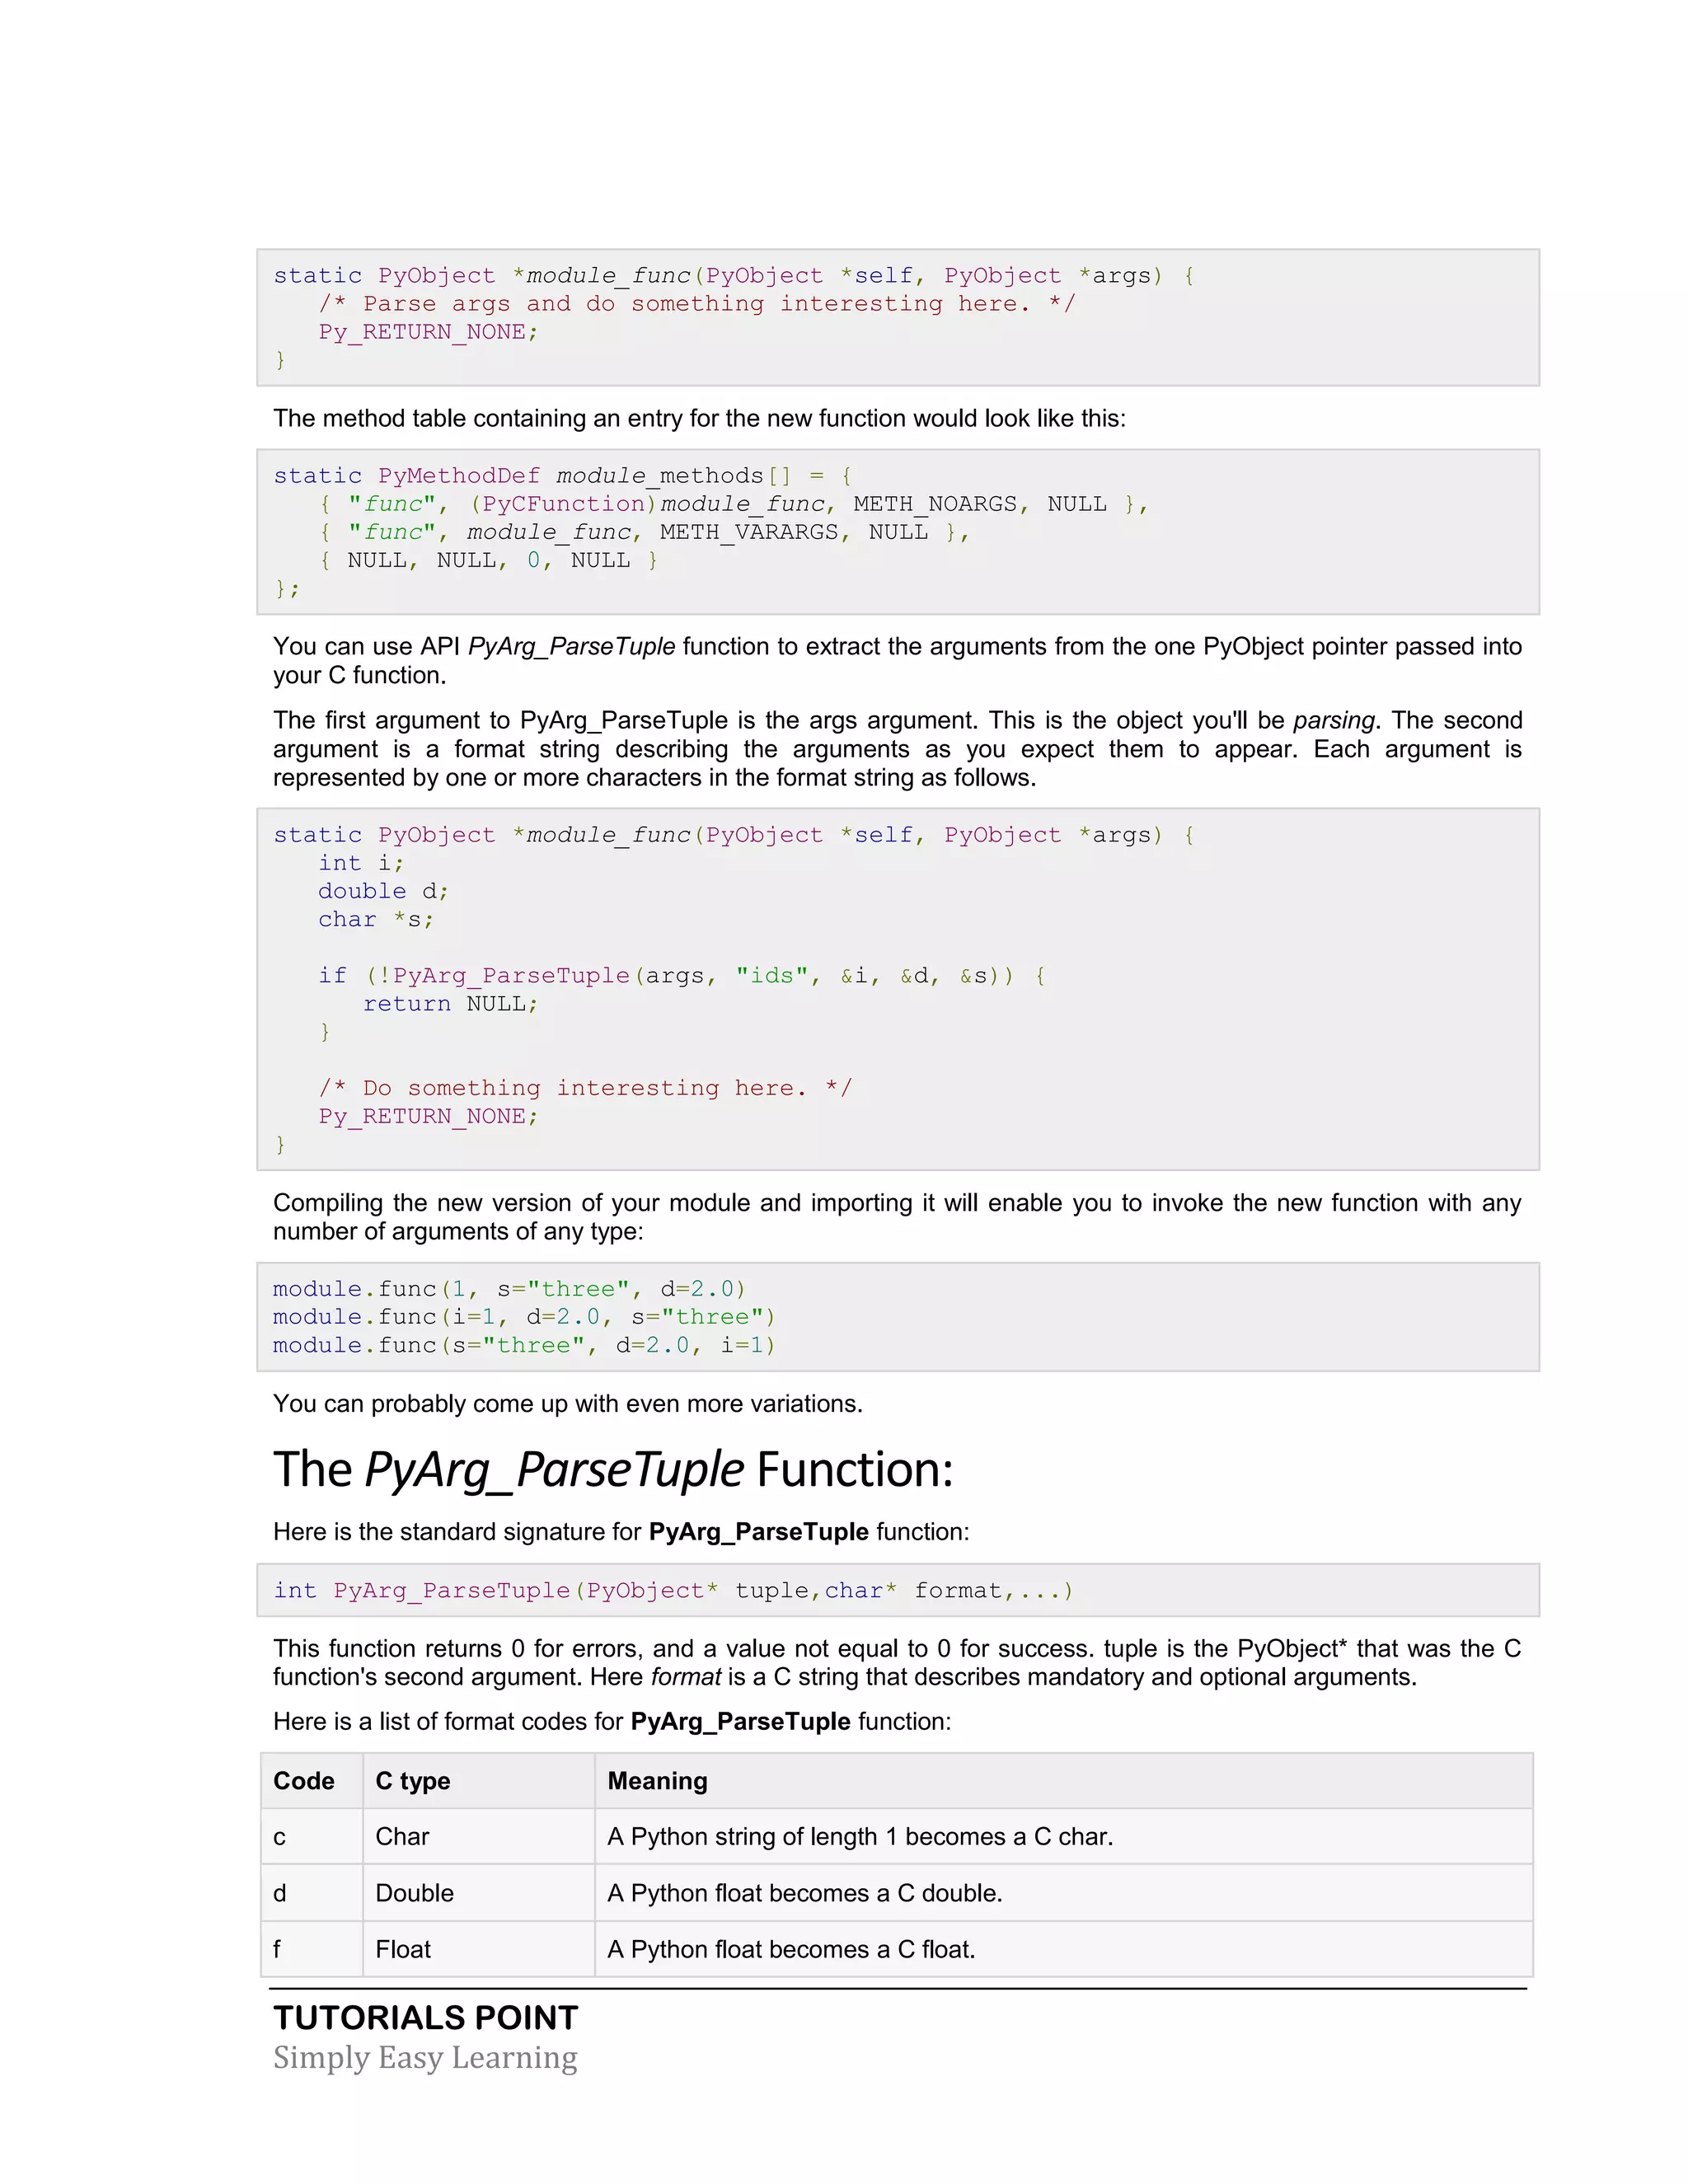Click italic "PyArg_ParseTuple" in the paragraph starting "You can use API"
Viewport: 1688px width, 2184px height.
[572, 647]
